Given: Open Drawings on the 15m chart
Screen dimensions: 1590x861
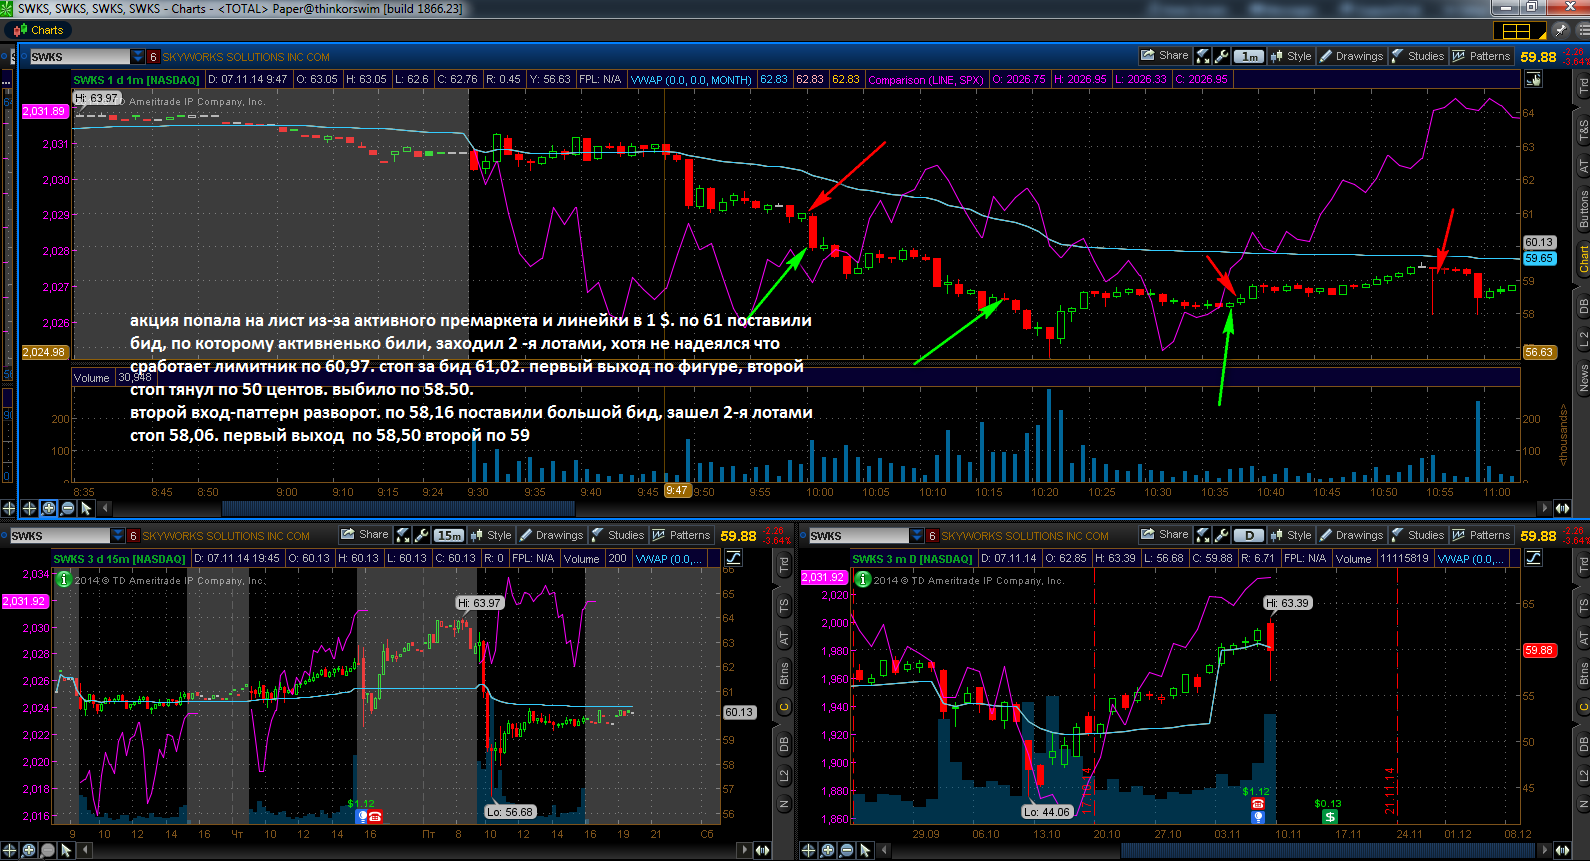Looking at the screenshot, I should 551,535.
